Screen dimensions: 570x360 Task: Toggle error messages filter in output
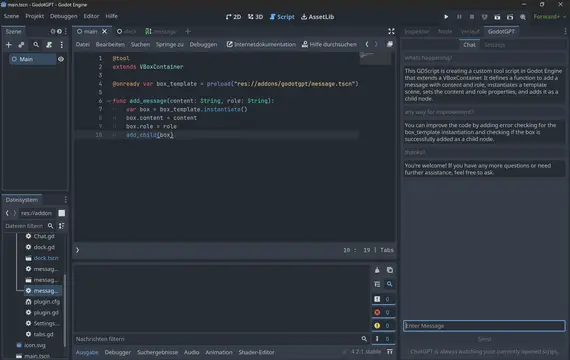coord(382,312)
